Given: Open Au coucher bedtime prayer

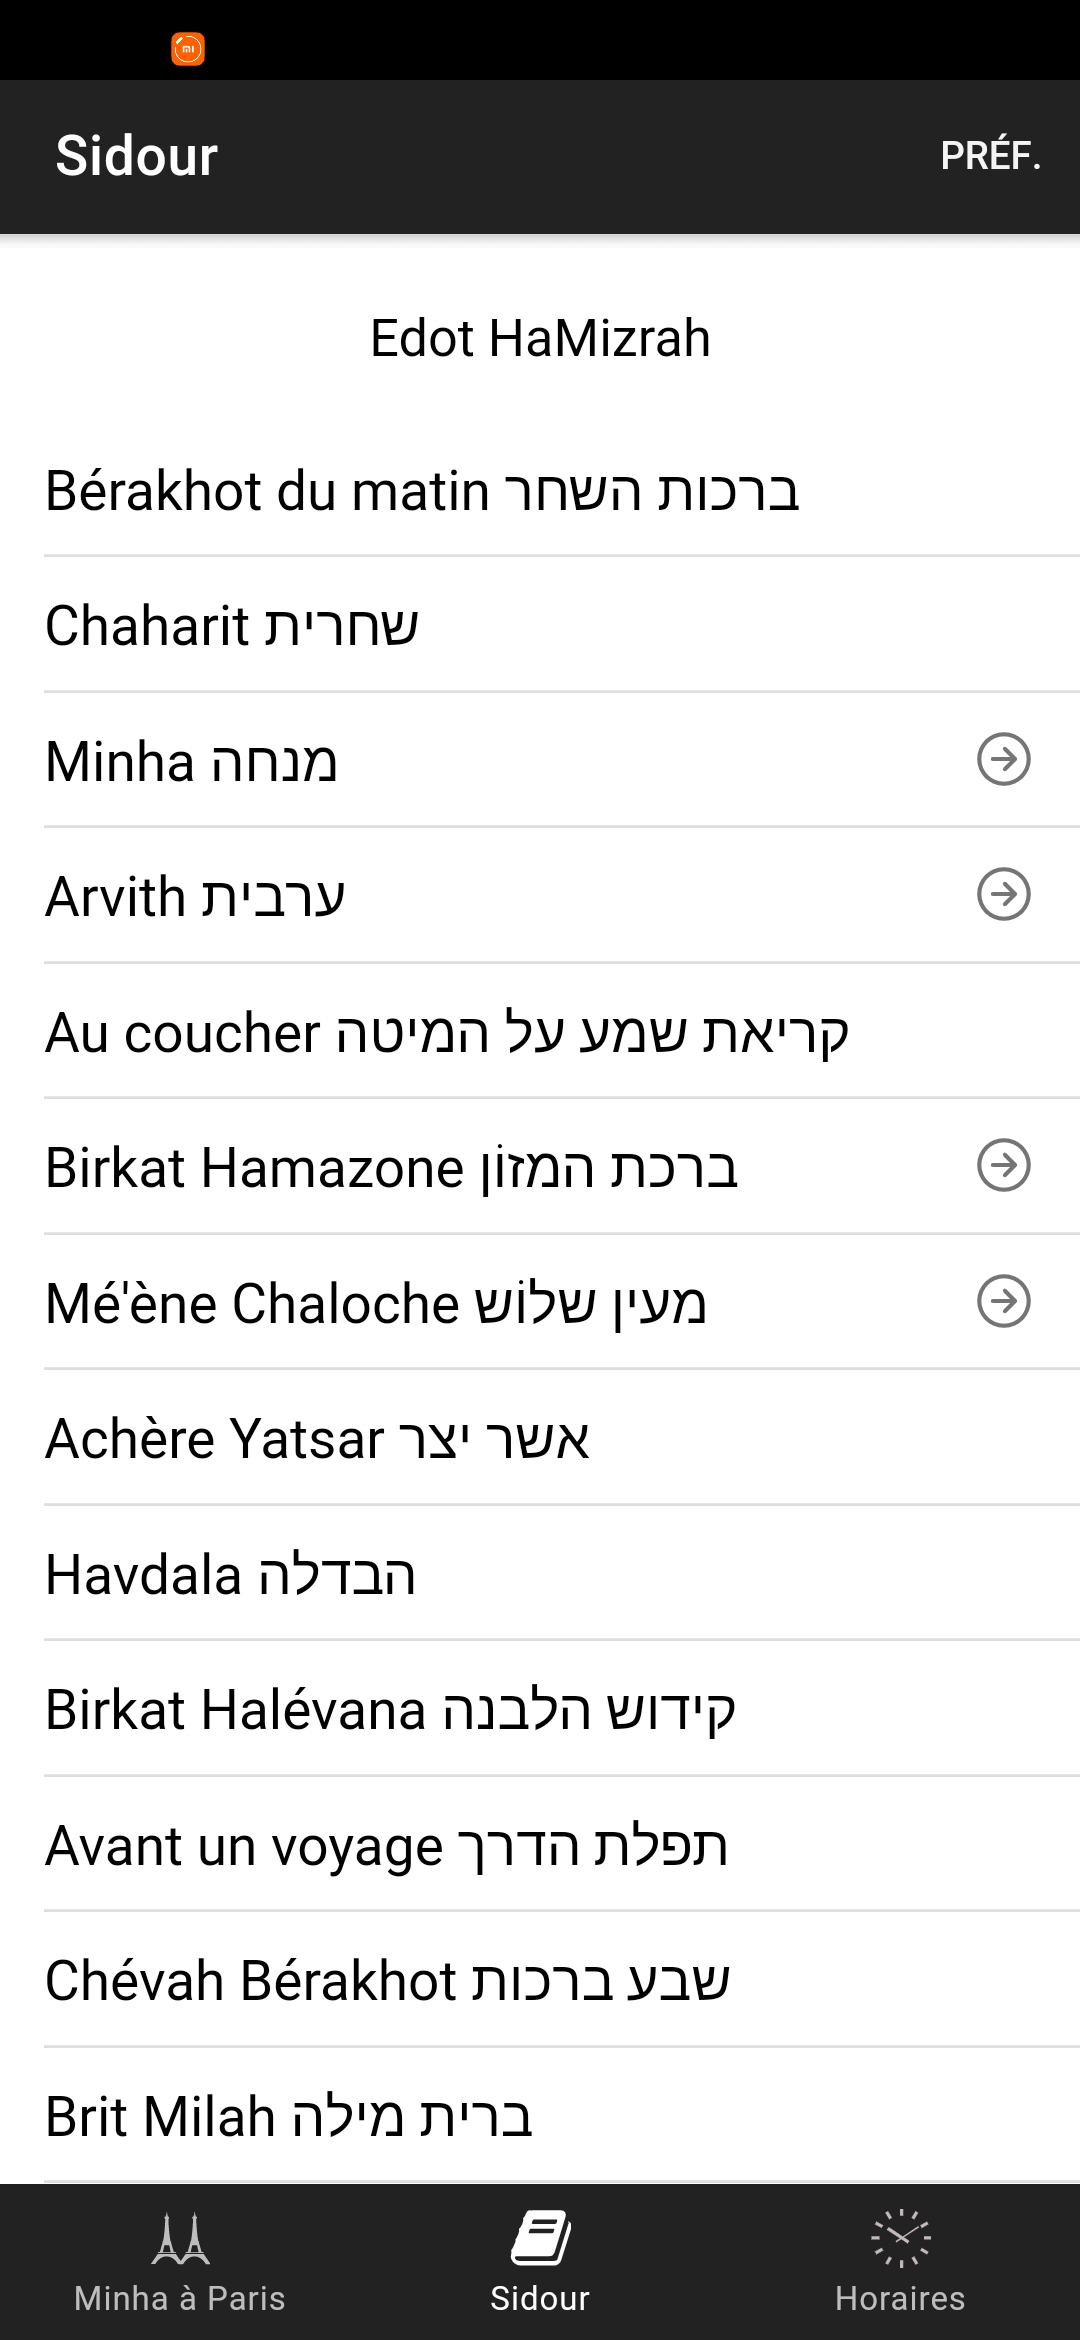Looking at the screenshot, I should coord(540,1032).
